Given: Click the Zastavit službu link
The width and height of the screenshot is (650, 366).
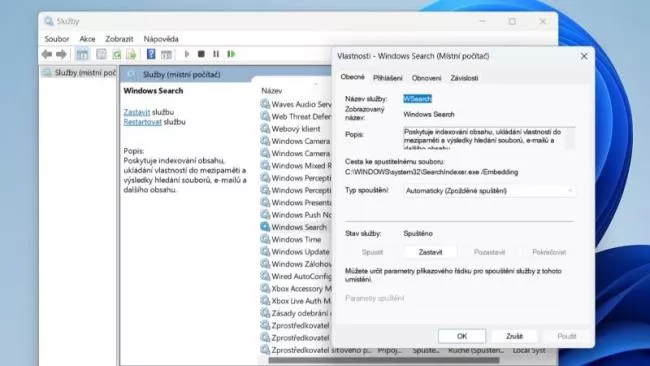Looking at the screenshot, I should [x=137, y=112].
